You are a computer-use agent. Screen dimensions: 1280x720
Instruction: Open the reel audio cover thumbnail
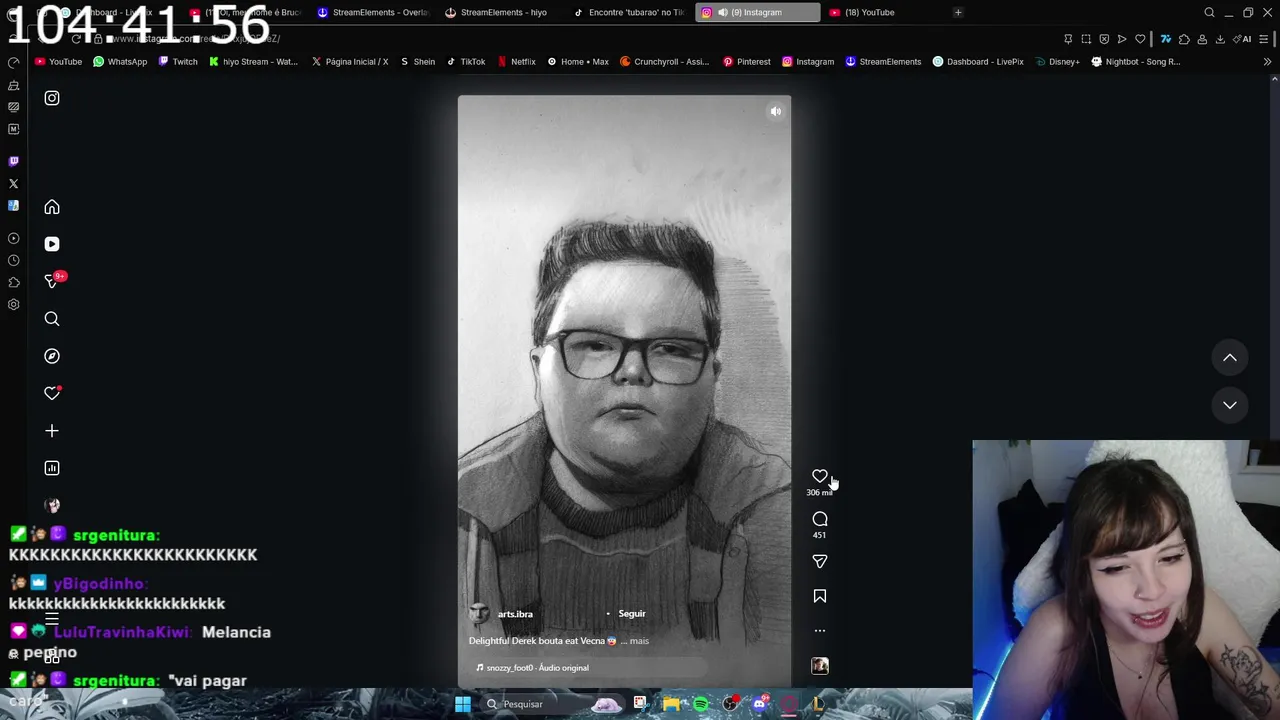820,666
